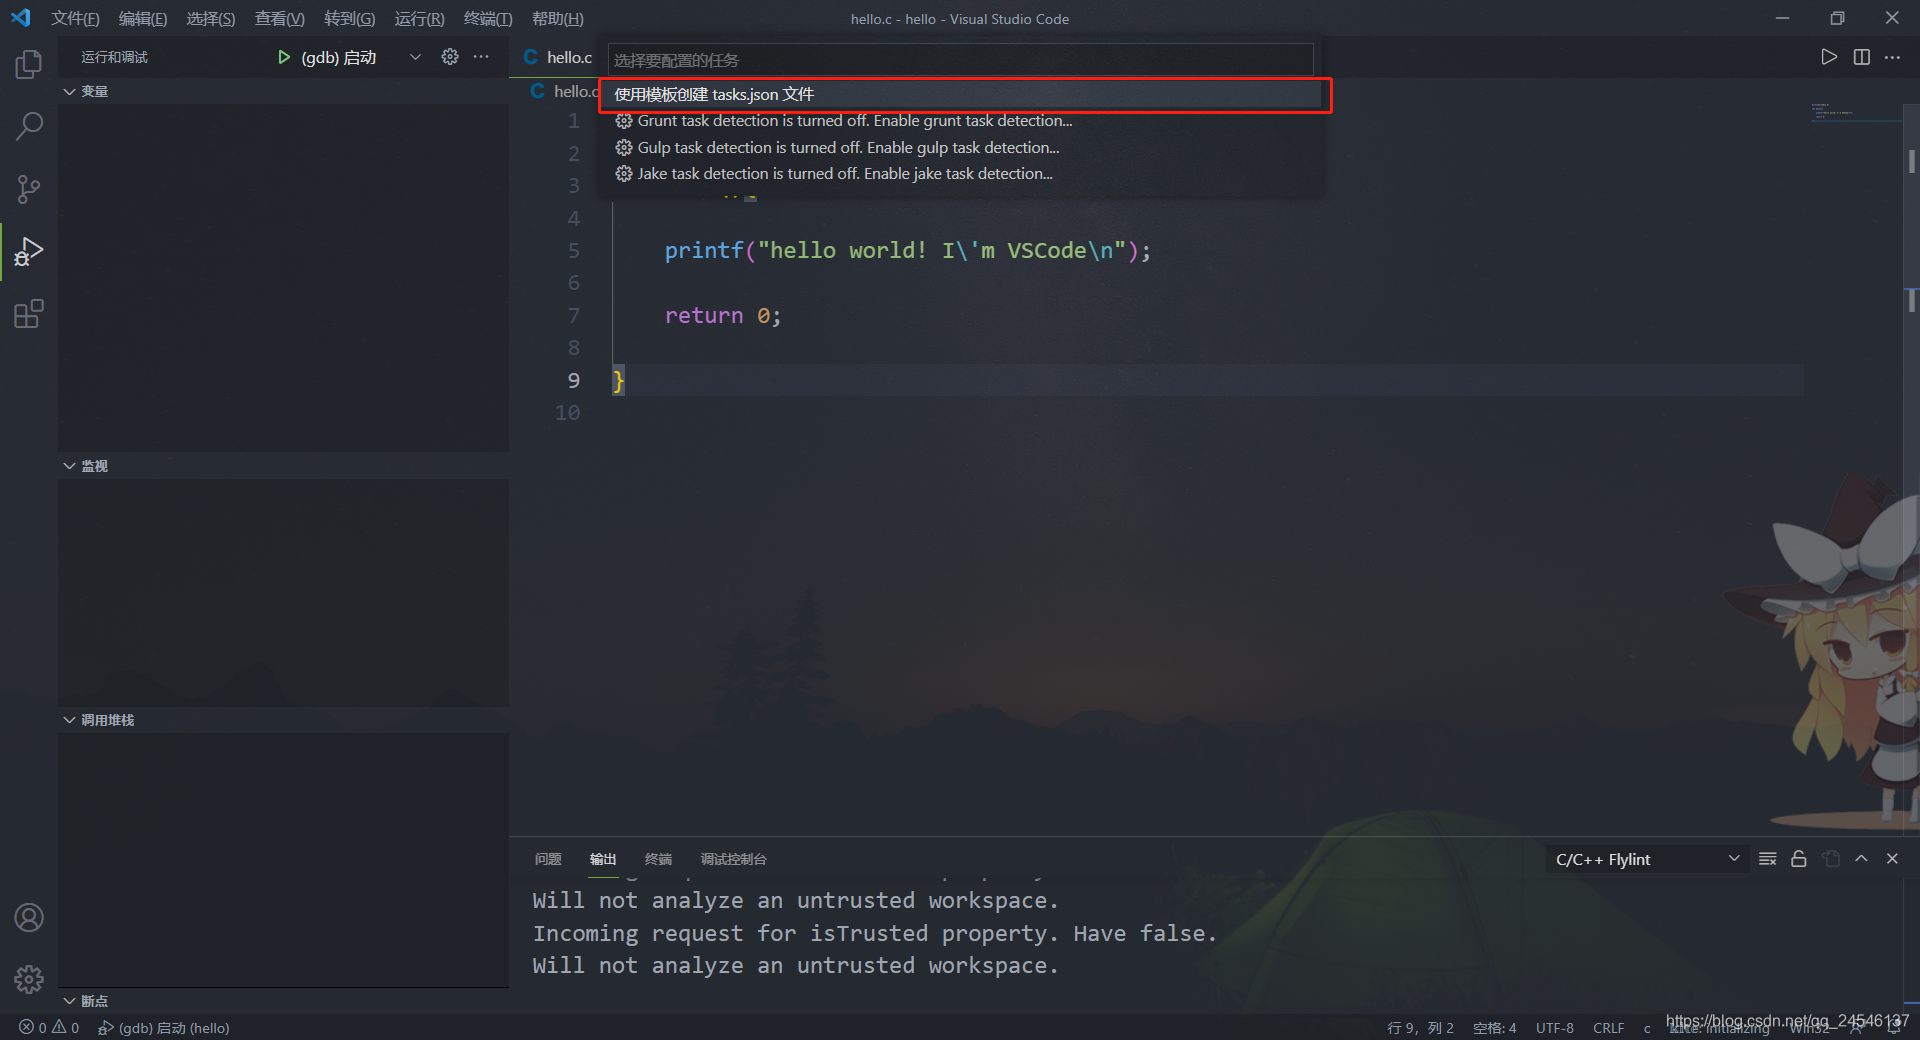
Task: Switch to the 调试控制台 panel tab
Action: [733, 859]
